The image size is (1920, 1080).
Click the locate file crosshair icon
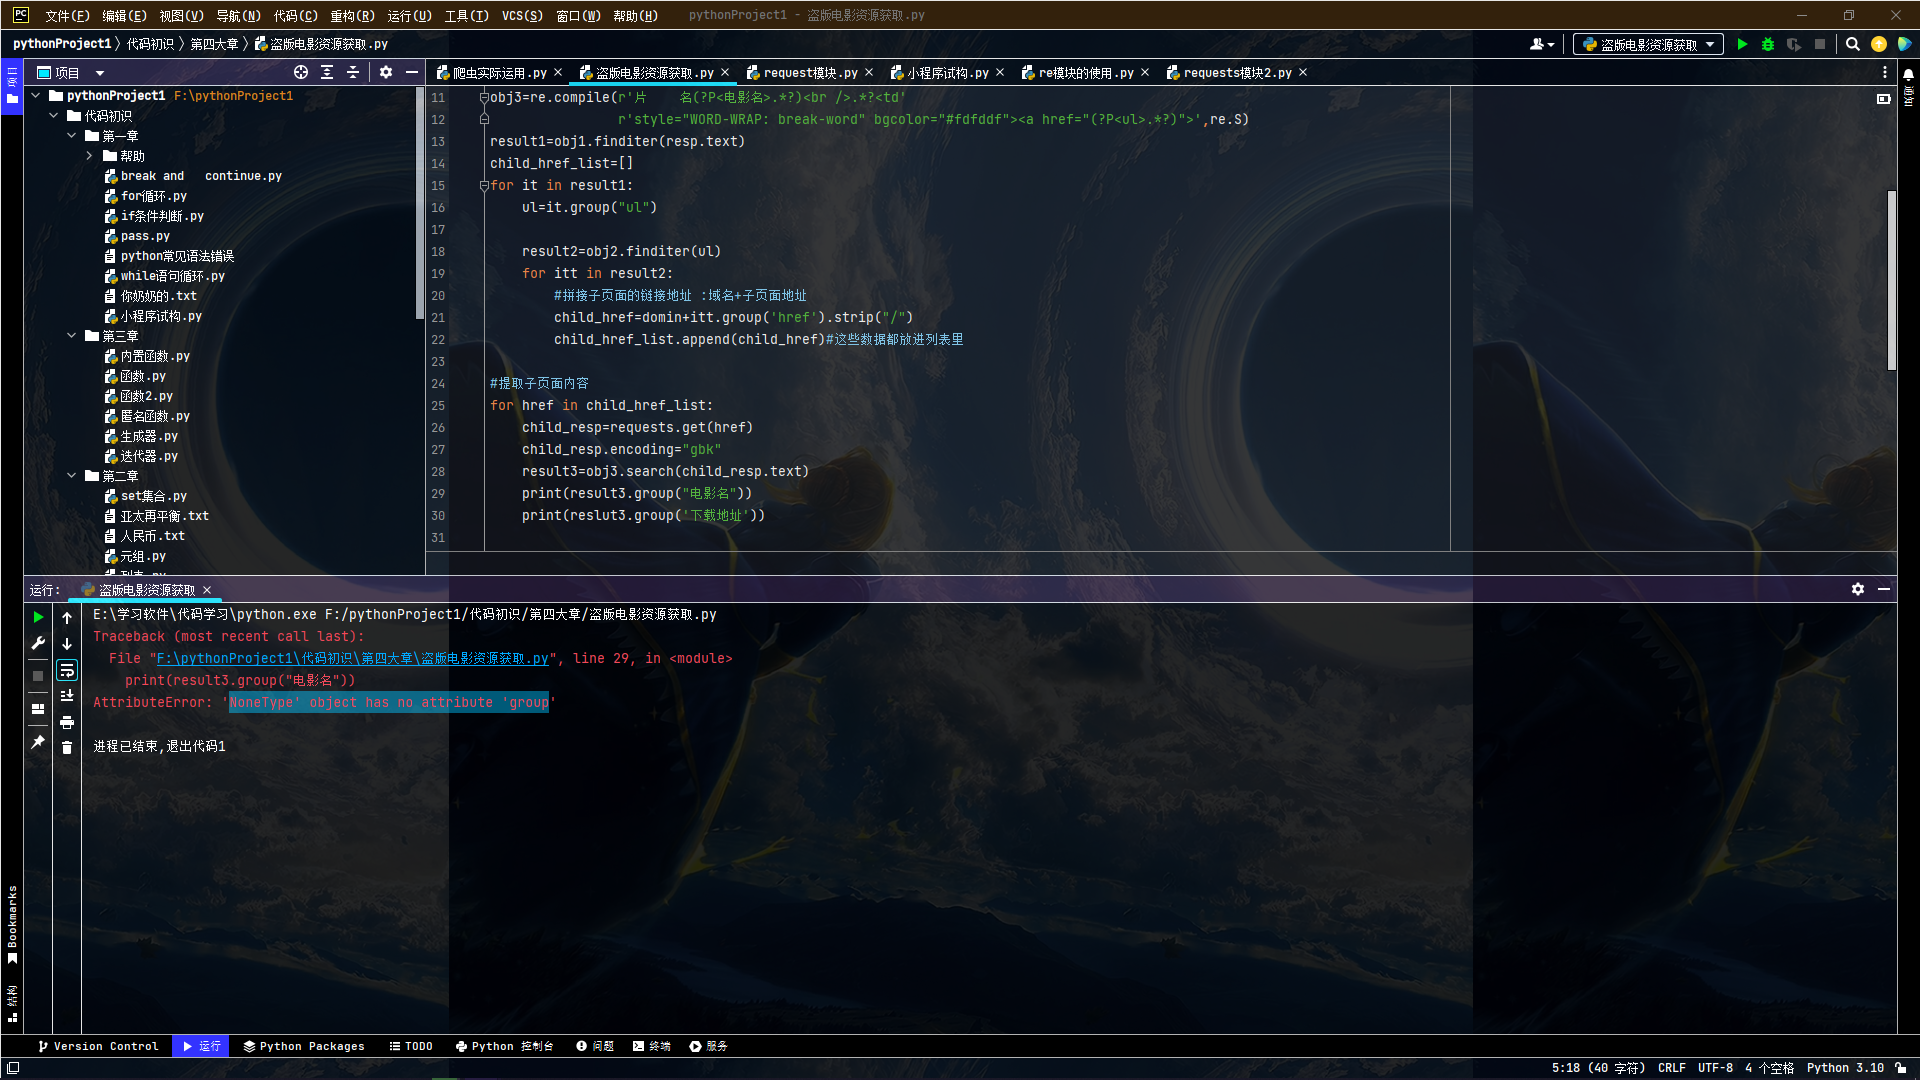300,72
